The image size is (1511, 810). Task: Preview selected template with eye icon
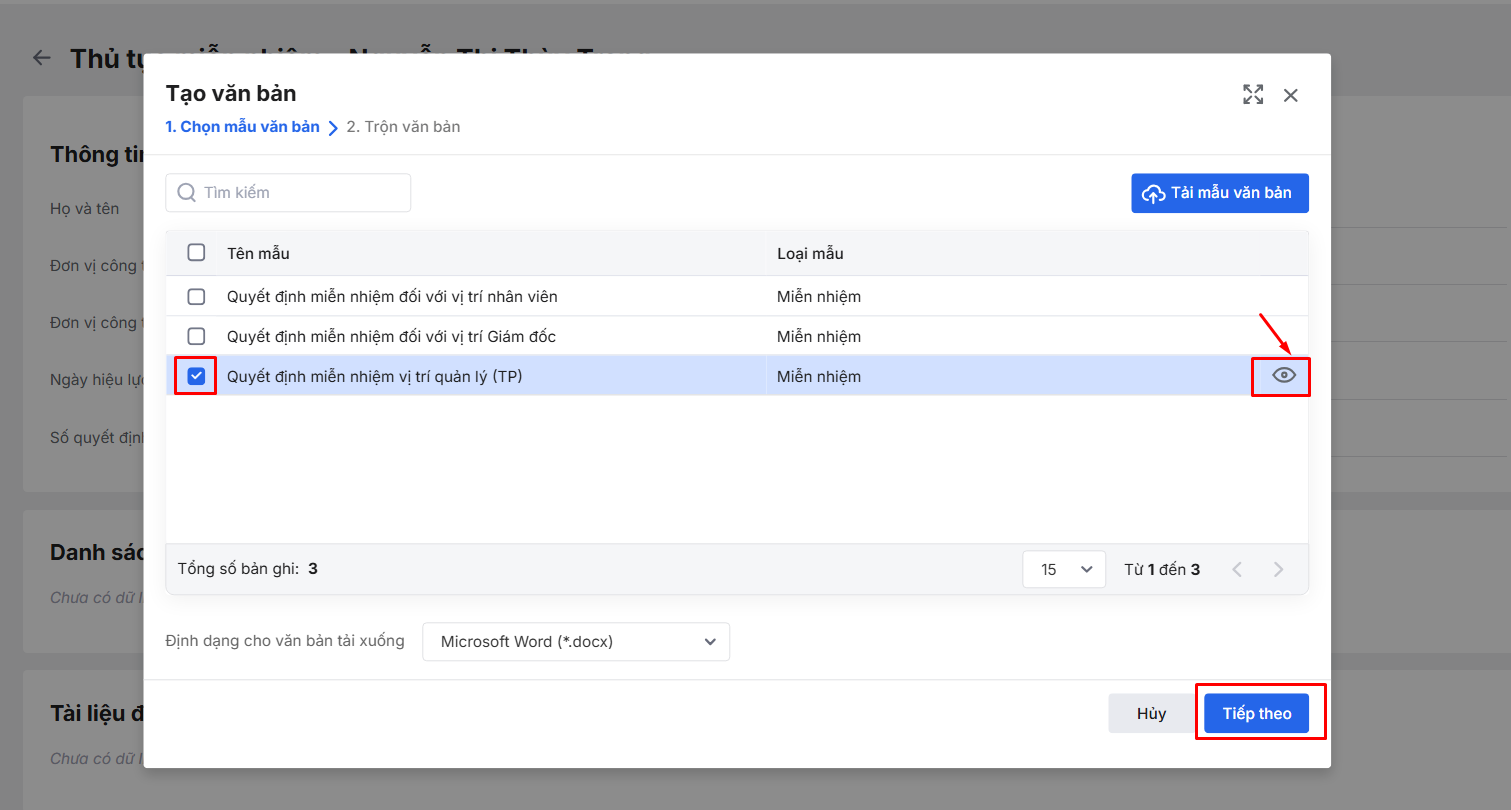coord(1284,376)
